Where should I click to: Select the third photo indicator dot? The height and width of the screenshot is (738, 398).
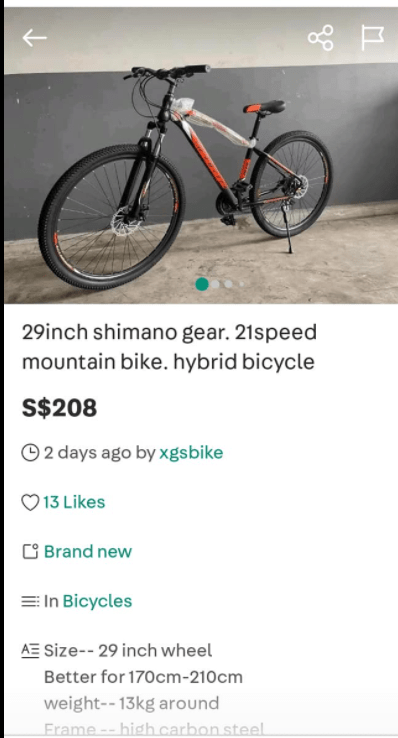(x=228, y=284)
